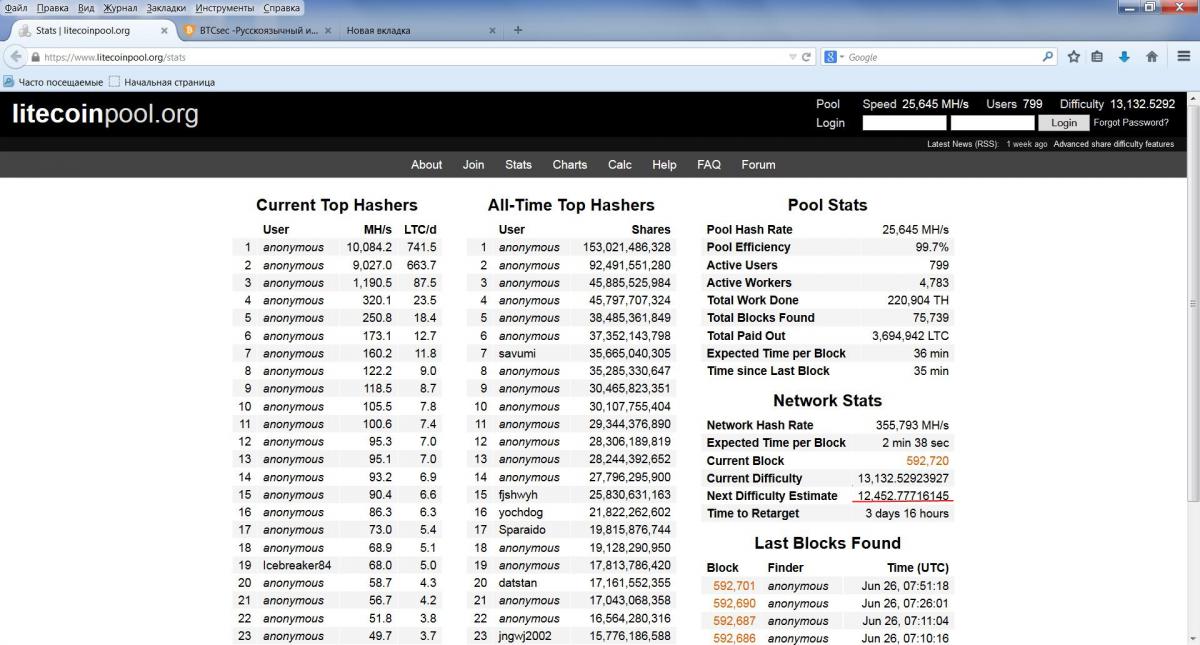Open a new tab with plus button
1200x645 pixels.
[x=518, y=30]
